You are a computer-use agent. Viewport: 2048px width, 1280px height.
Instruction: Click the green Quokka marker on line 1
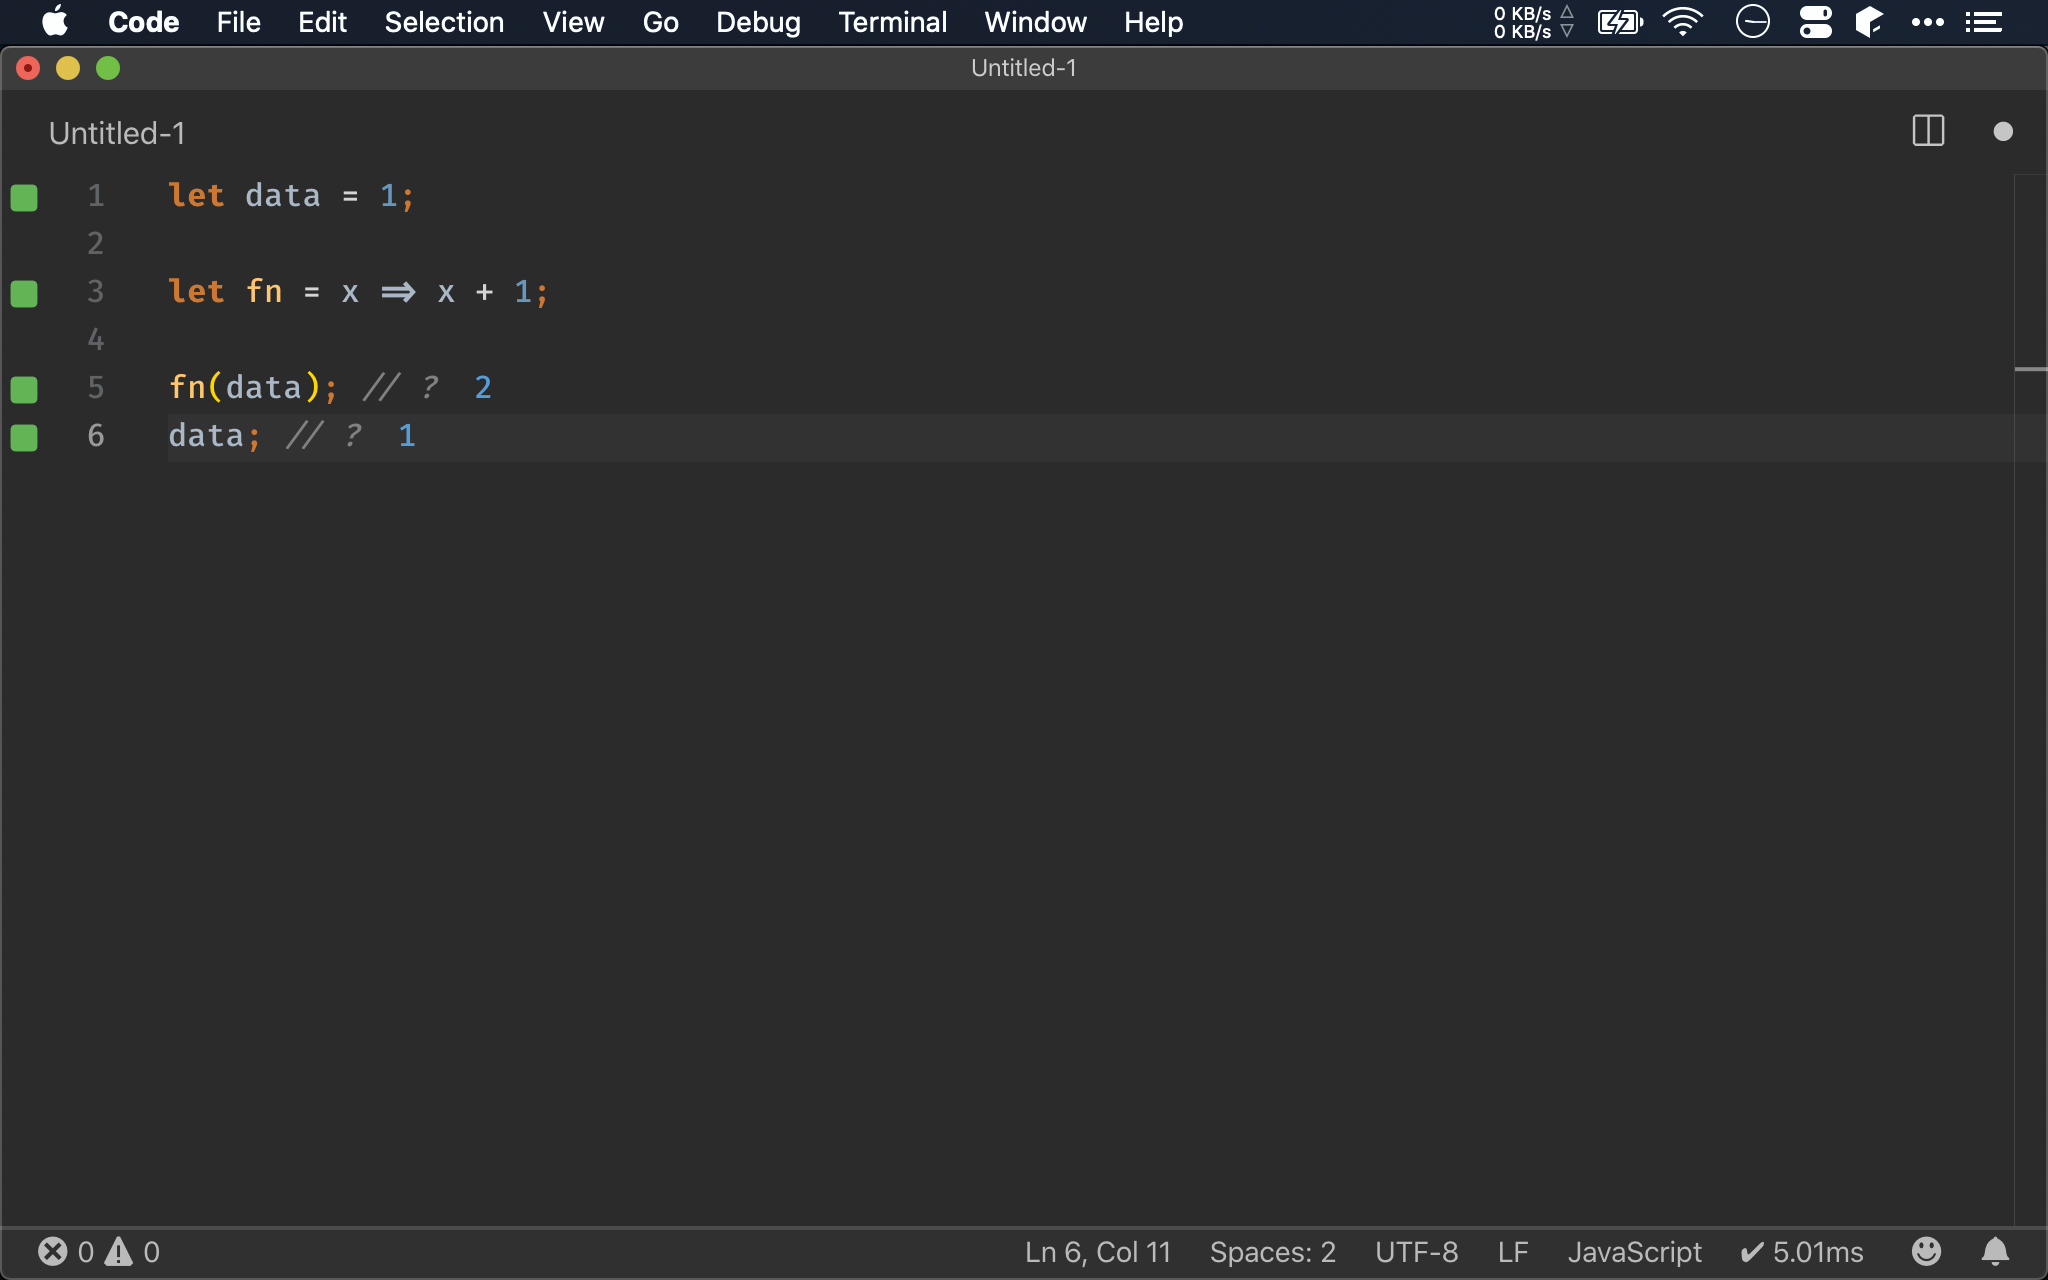click(24, 197)
